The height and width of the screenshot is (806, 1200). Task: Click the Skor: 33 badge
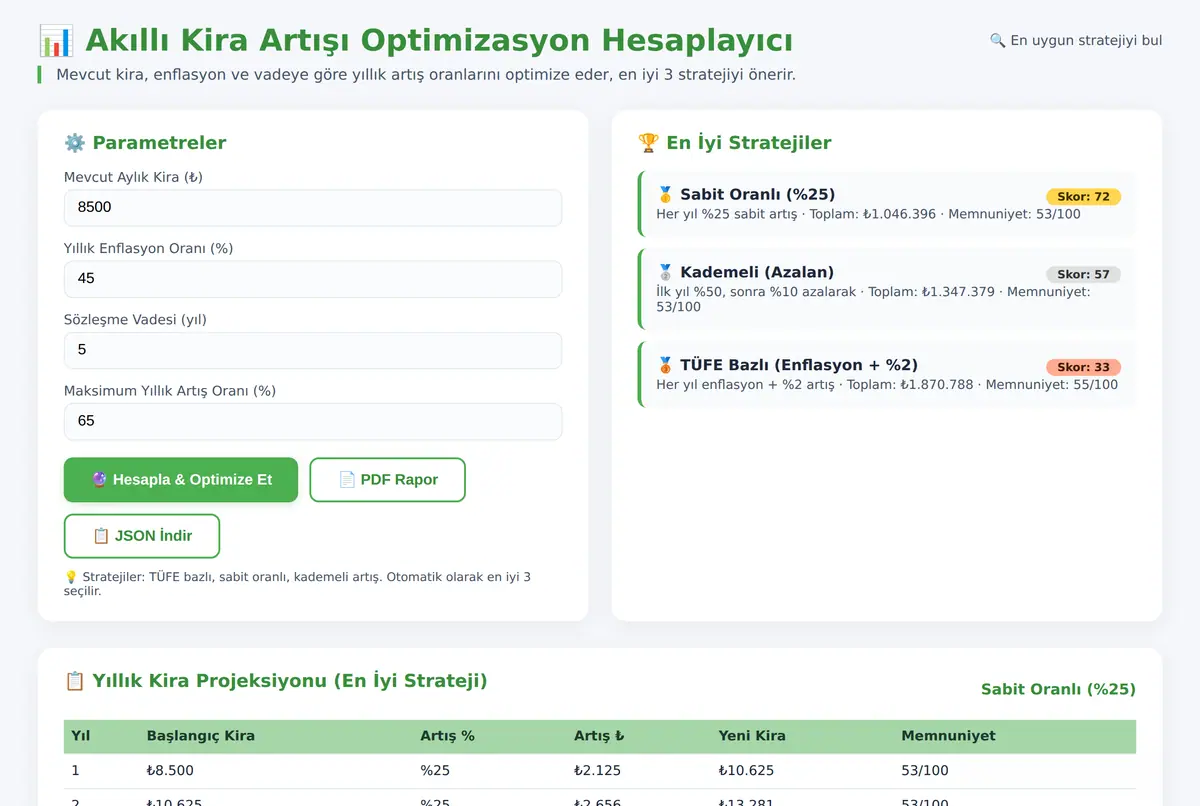(x=1083, y=367)
